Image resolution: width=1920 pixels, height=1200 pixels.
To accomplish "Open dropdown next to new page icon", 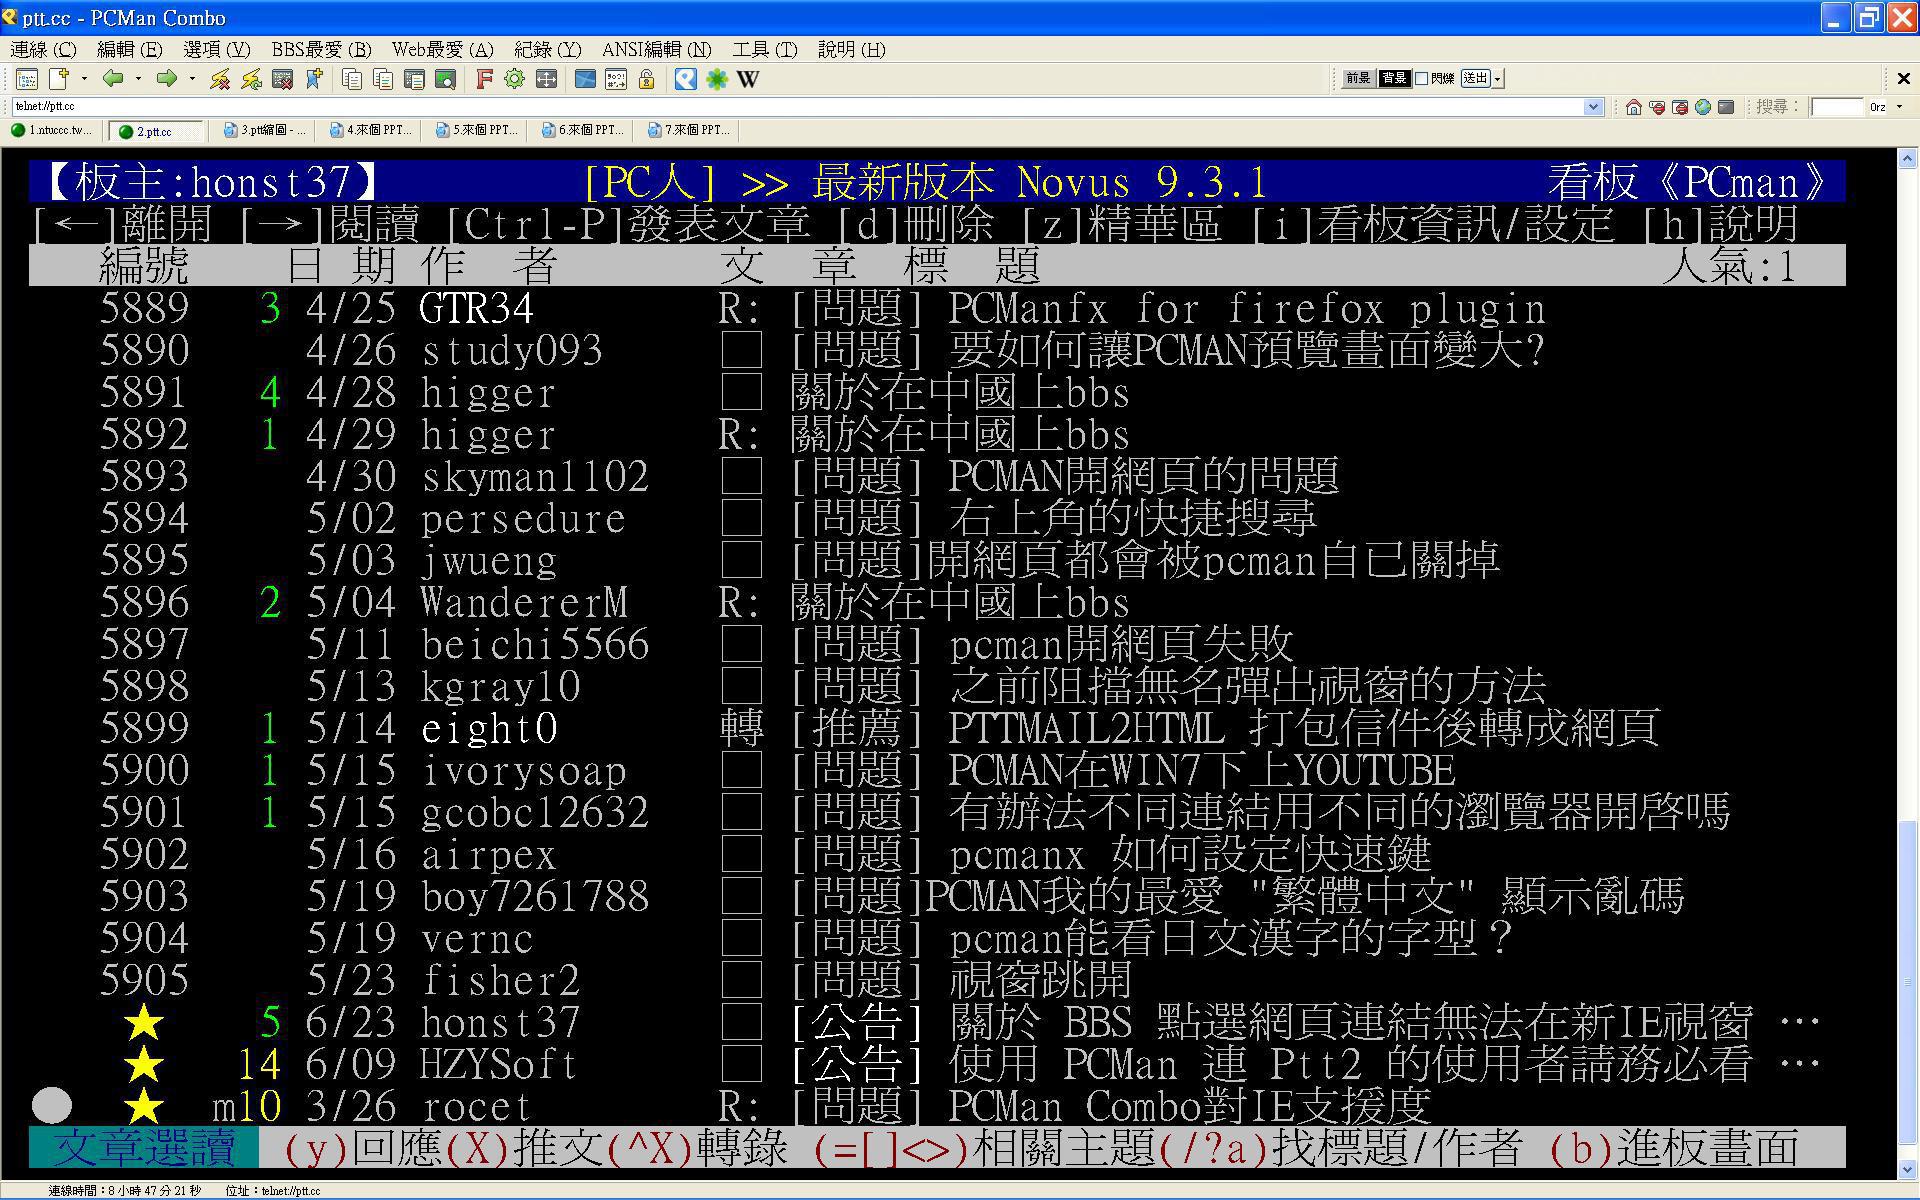I will click(x=84, y=79).
